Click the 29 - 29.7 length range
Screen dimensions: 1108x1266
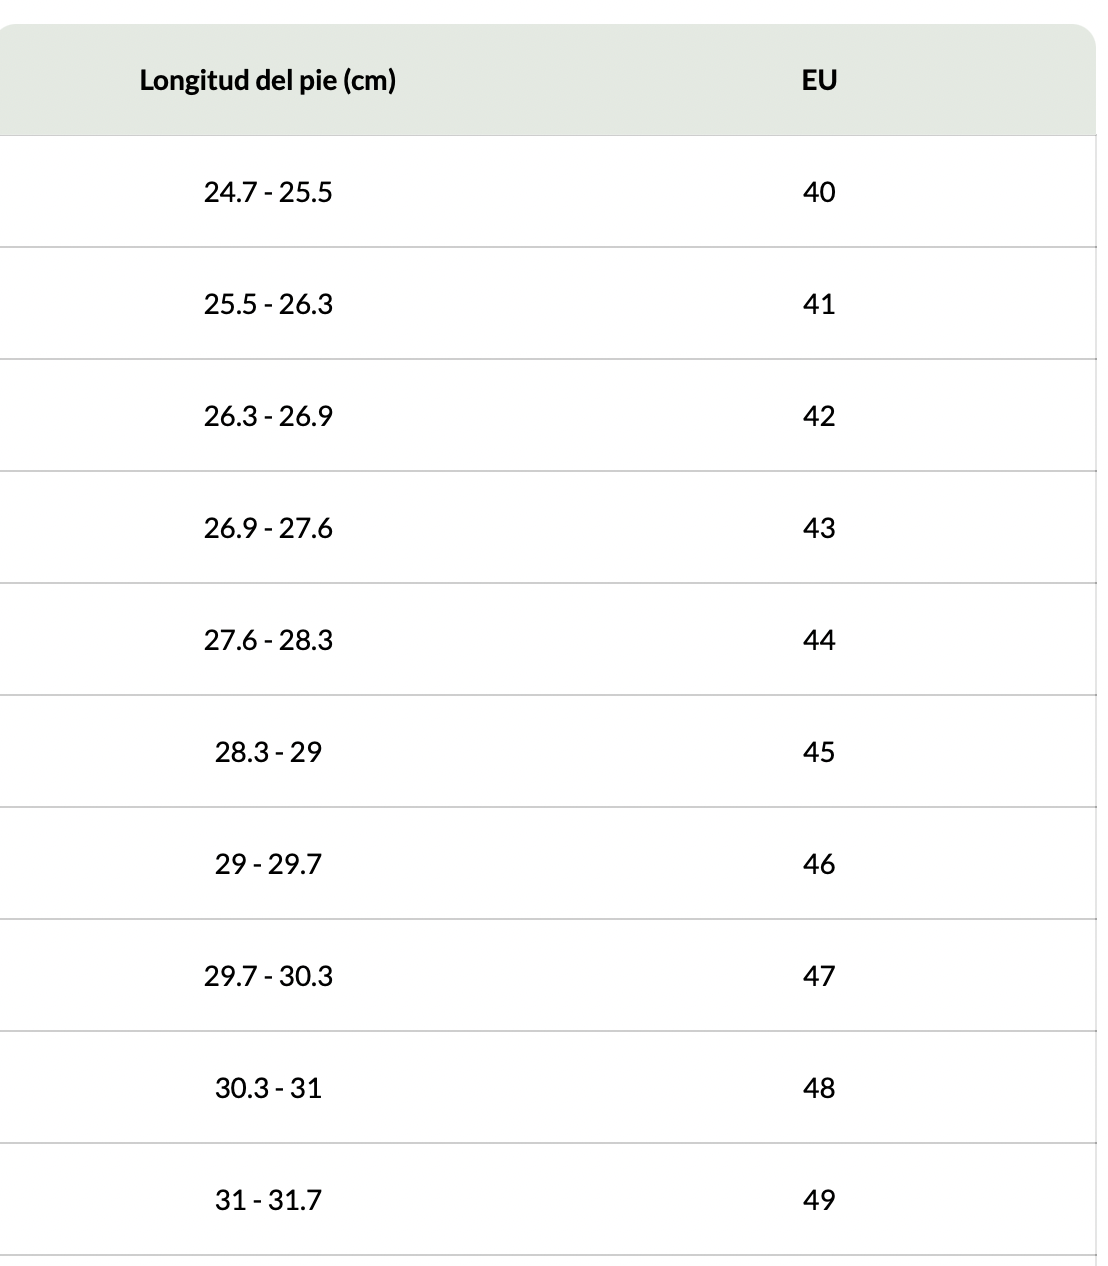[268, 864]
